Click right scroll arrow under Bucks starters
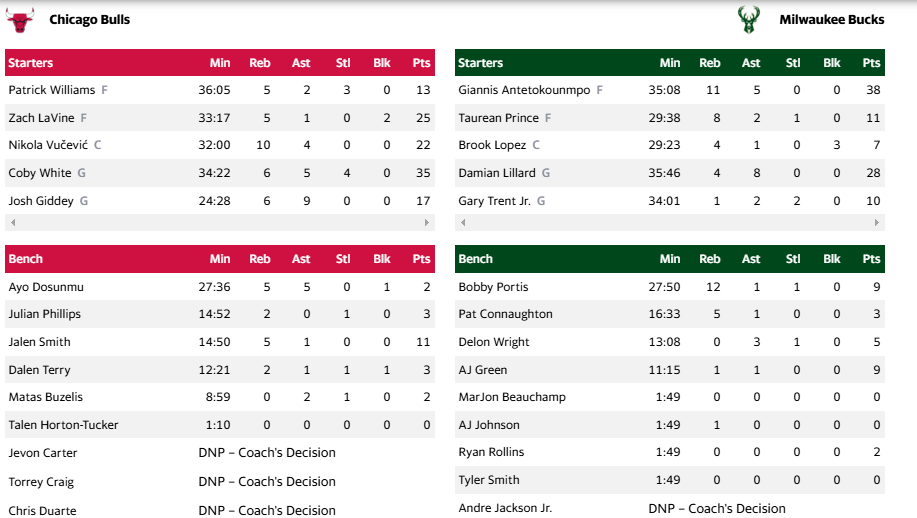Image resolution: width=917 pixels, height=518 pixels. click(878, 222)
